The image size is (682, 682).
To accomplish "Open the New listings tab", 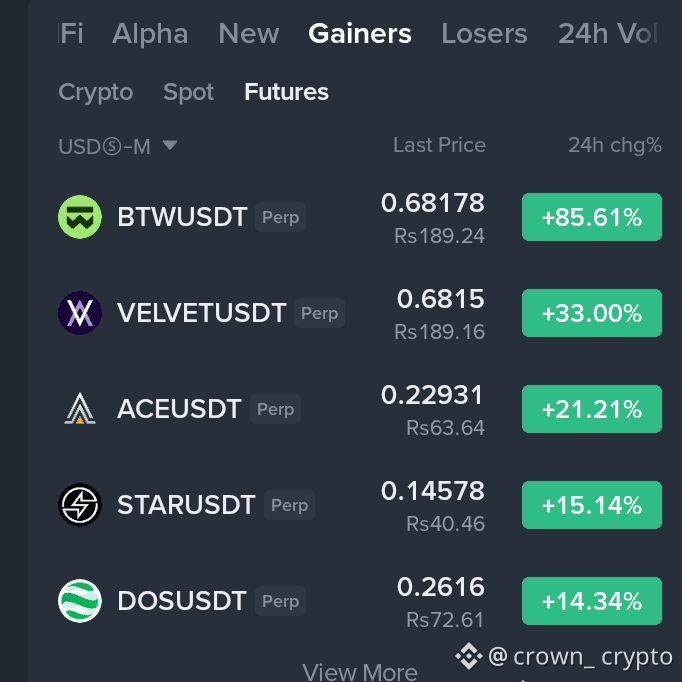I will [249, 33].
